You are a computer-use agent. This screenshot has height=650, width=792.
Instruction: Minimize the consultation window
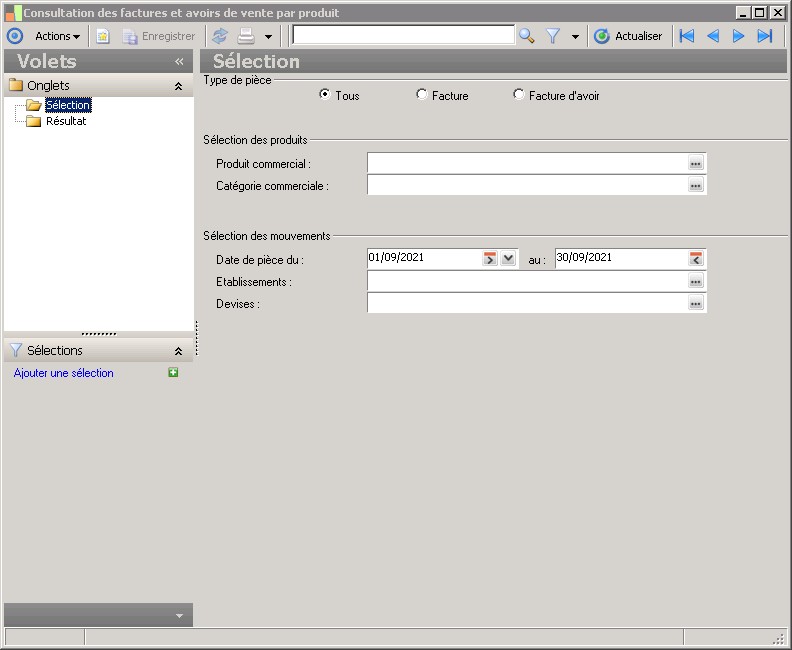click(x=742, y=13)
